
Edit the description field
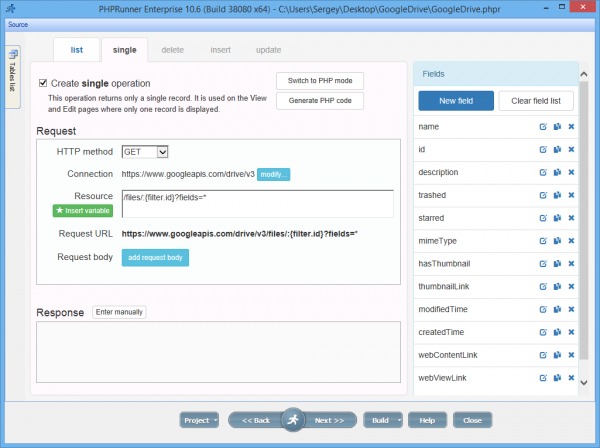[x=543, y=172]
